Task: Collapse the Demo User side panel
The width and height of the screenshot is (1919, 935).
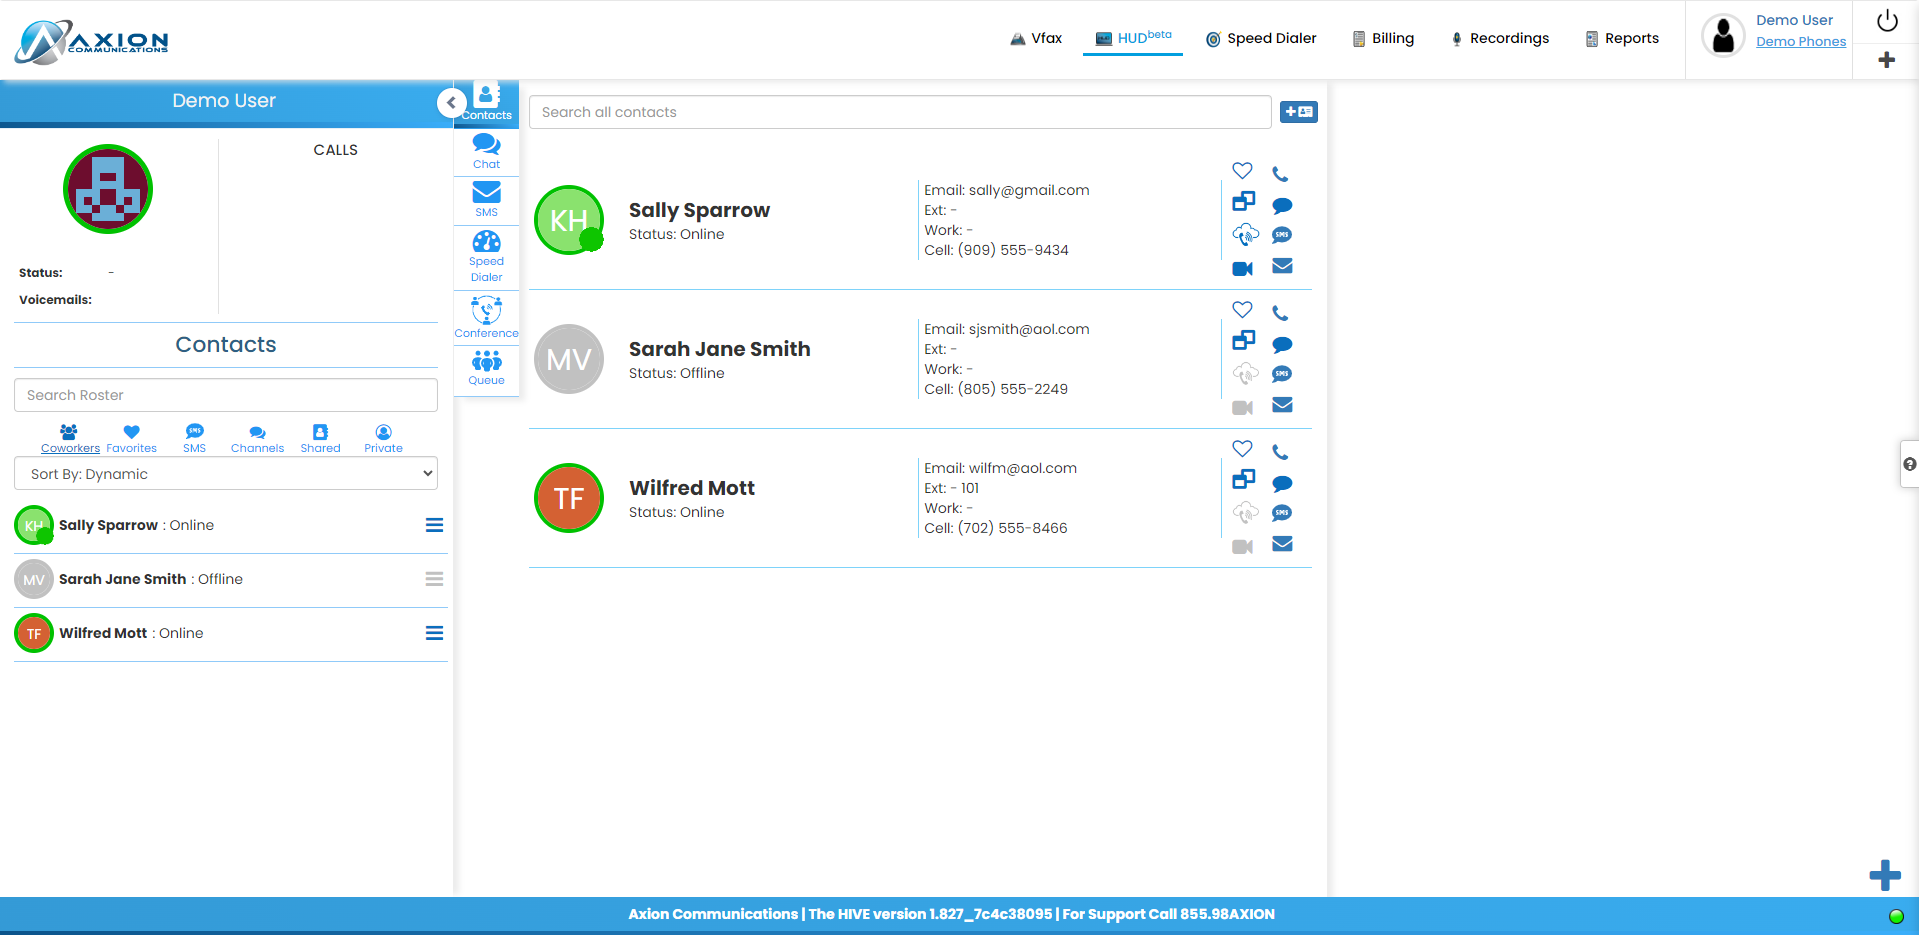Action: coord(452,102)
